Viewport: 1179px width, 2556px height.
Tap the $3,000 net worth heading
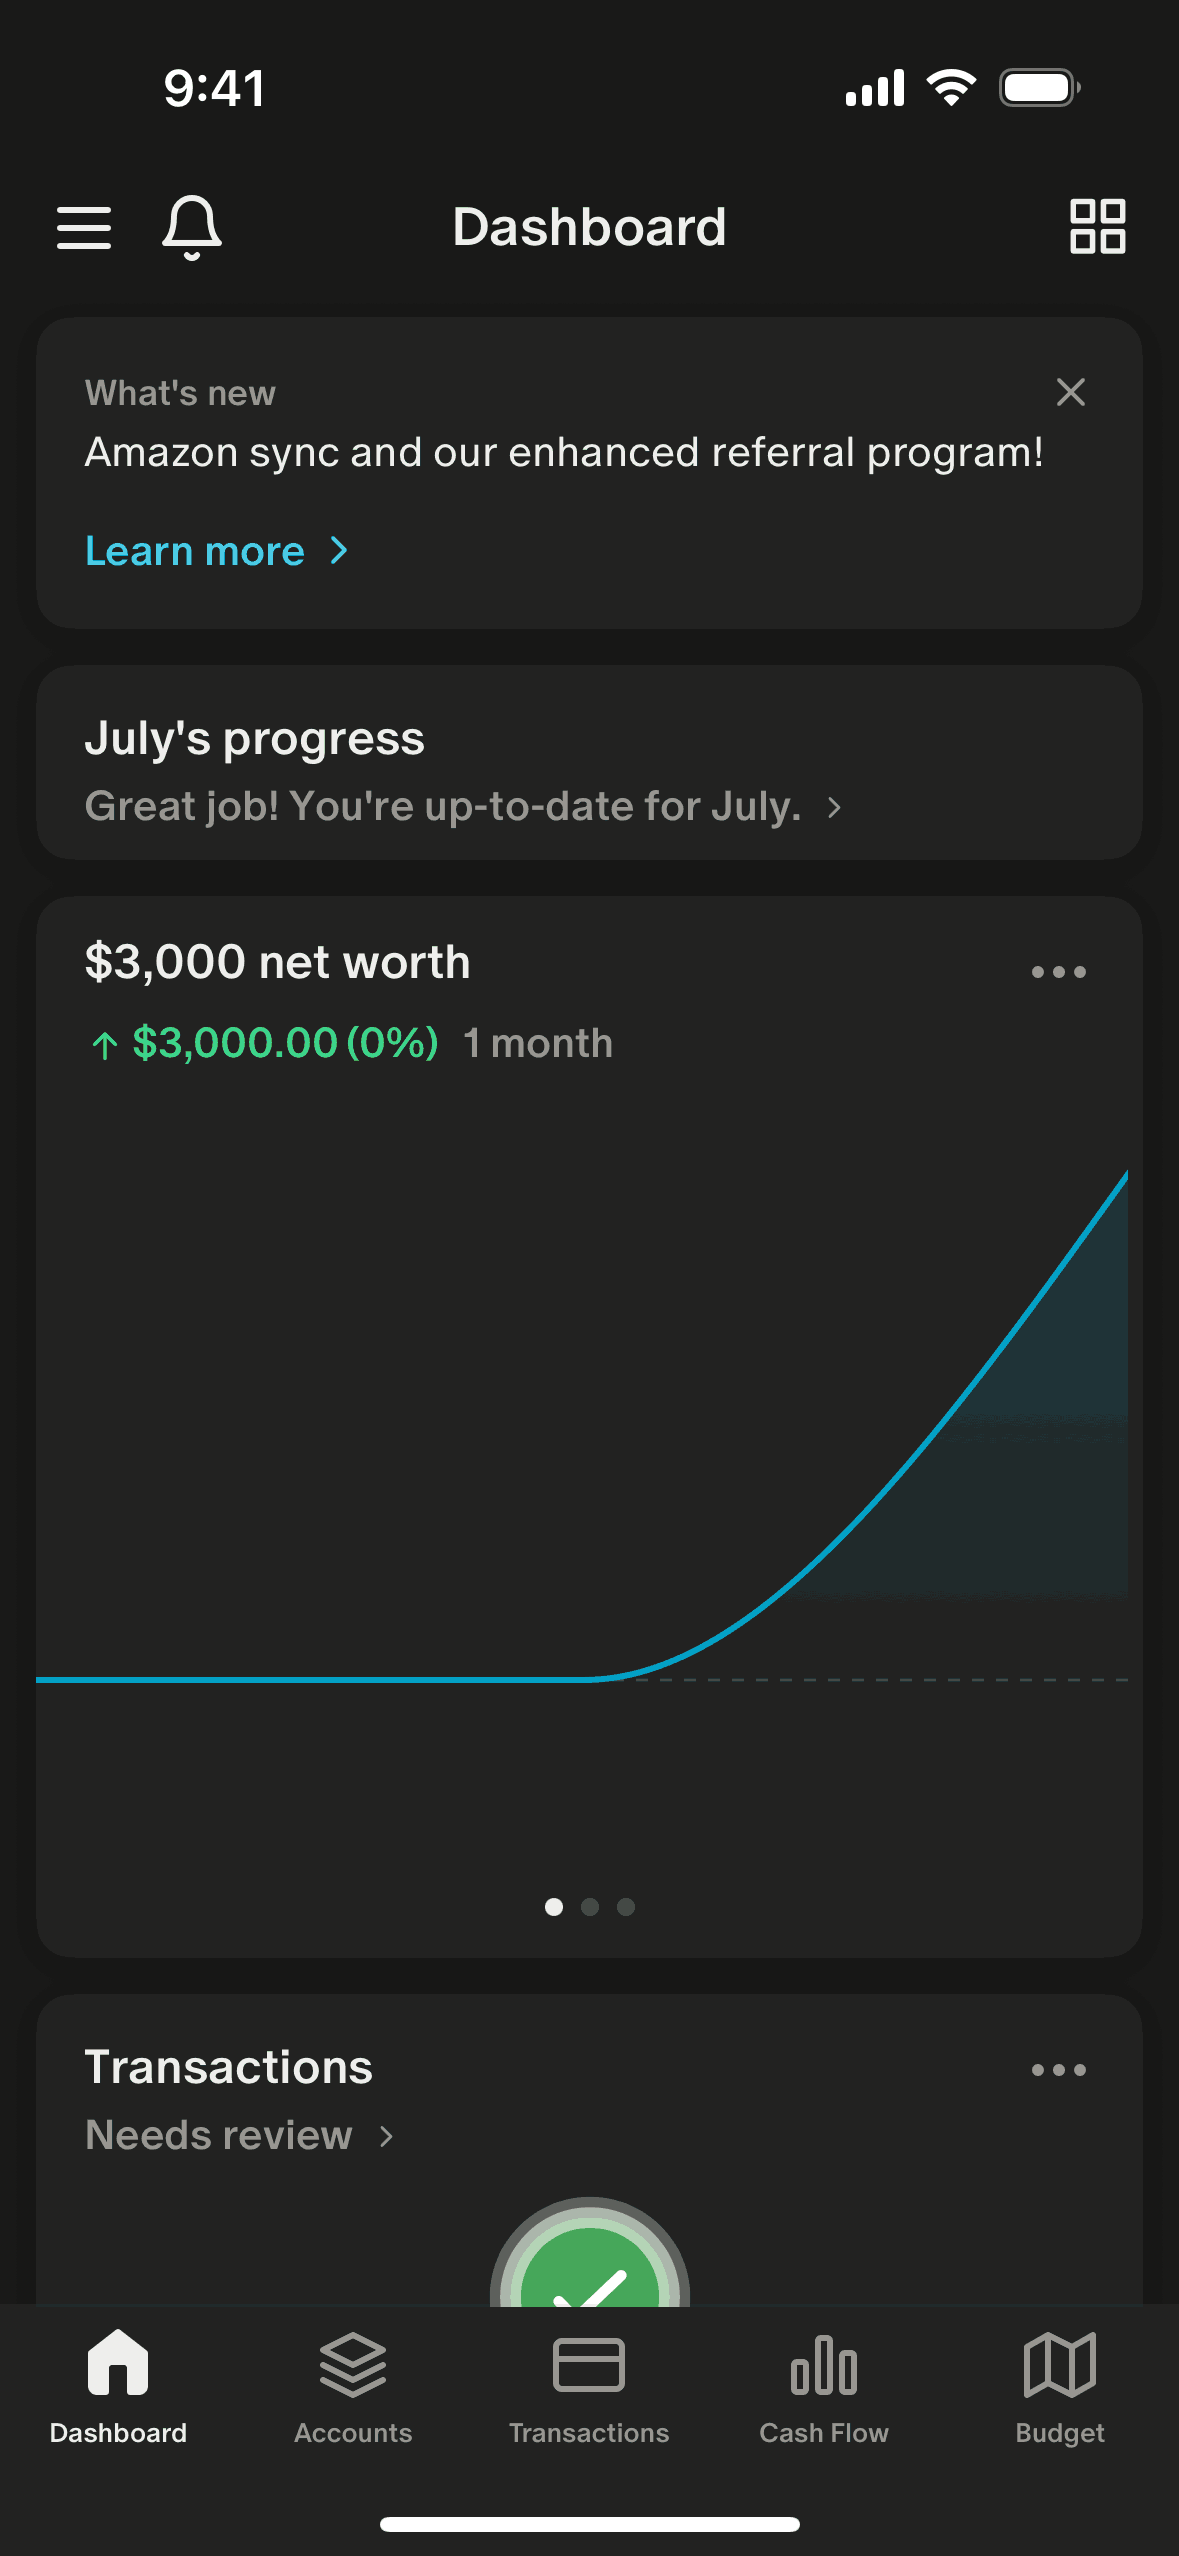tap(277, 962)
